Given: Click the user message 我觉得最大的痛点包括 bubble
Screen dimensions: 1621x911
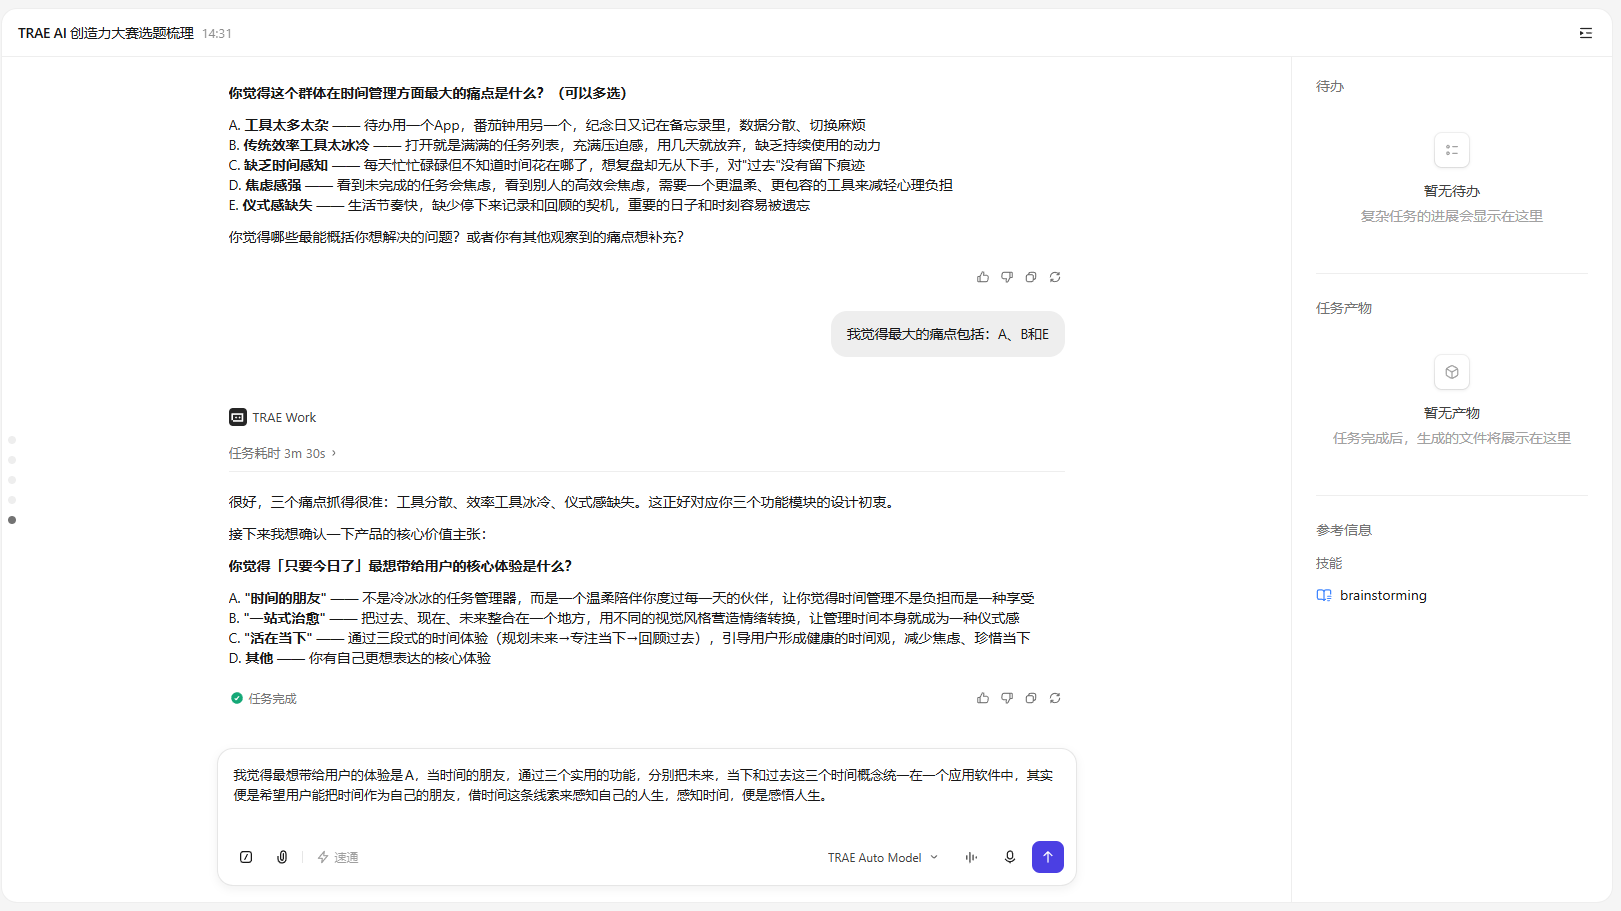Looking at the screenshot, I should [x=948, y=334].
